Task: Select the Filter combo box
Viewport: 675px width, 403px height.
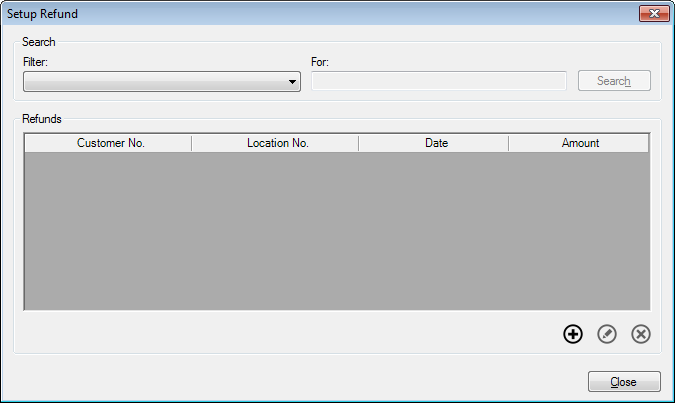Action: (162, 82)
